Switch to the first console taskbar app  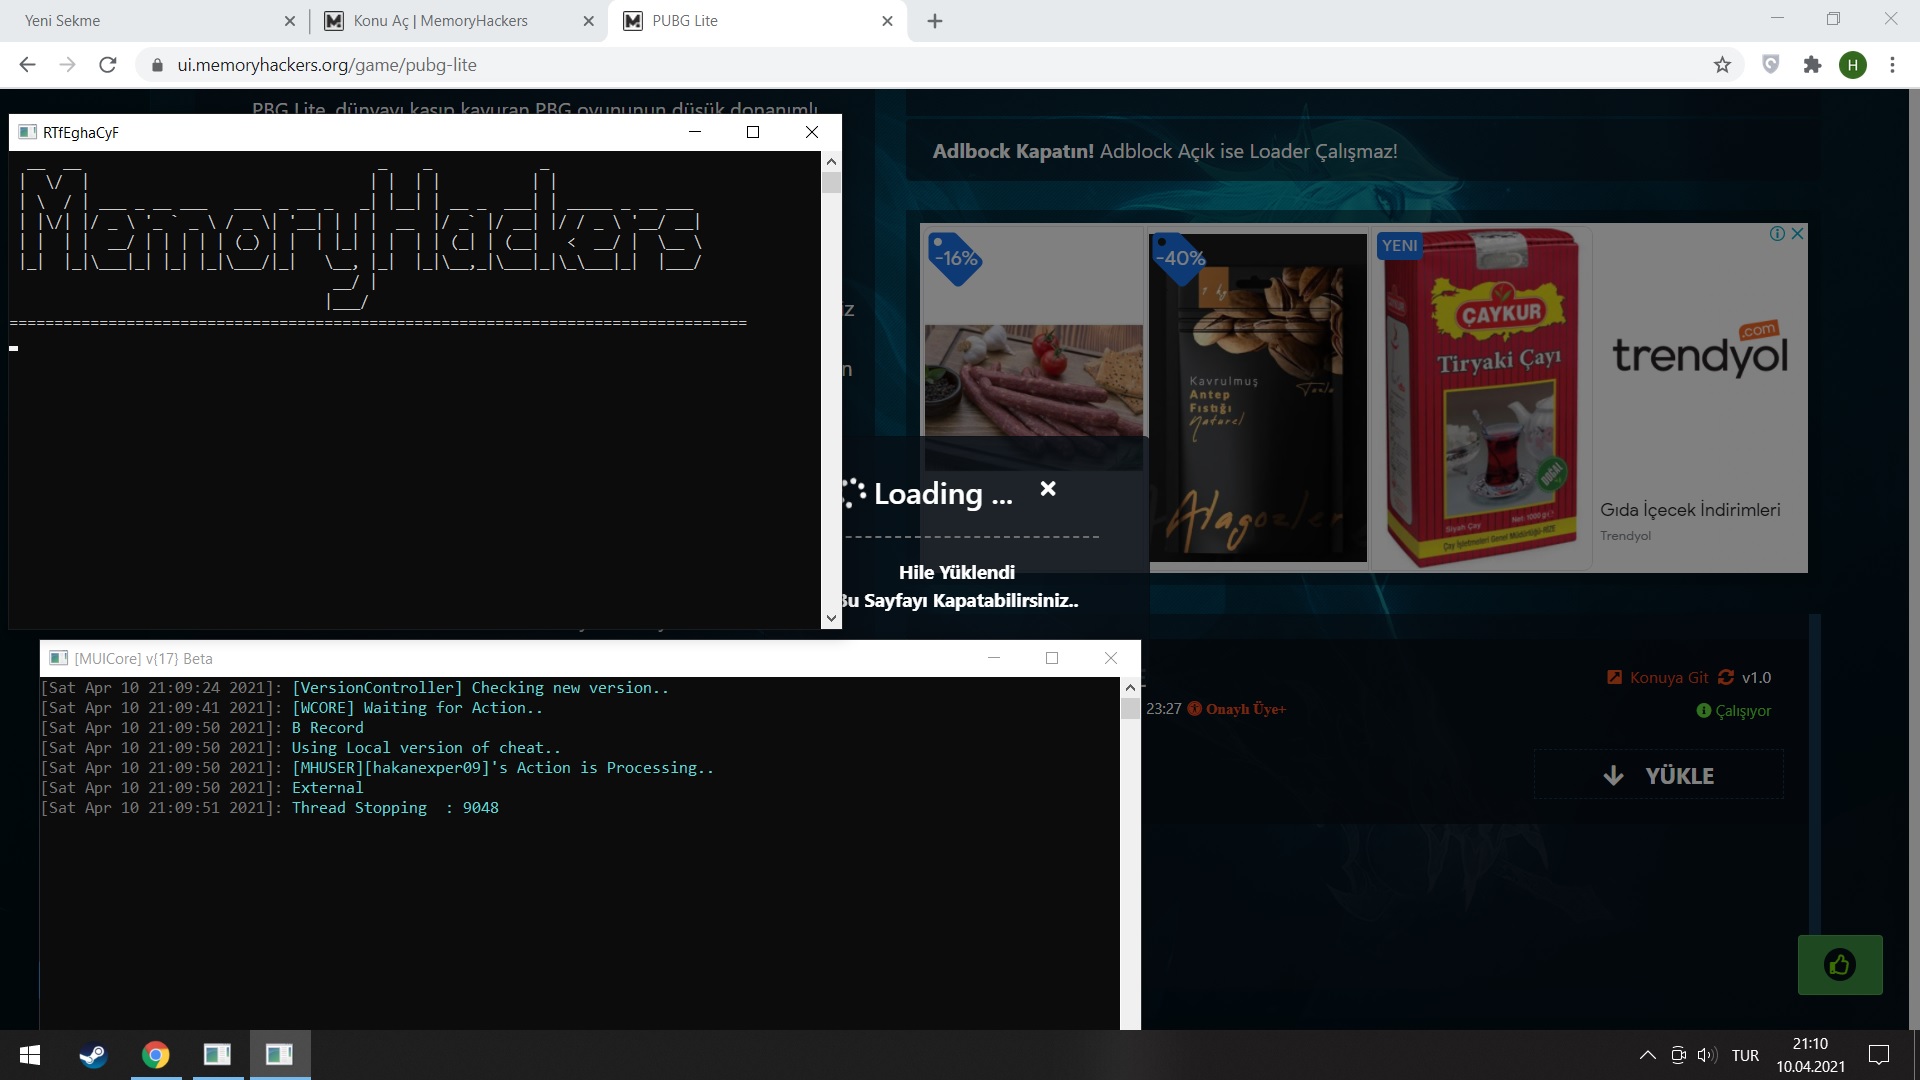[x=217, y=1055]
